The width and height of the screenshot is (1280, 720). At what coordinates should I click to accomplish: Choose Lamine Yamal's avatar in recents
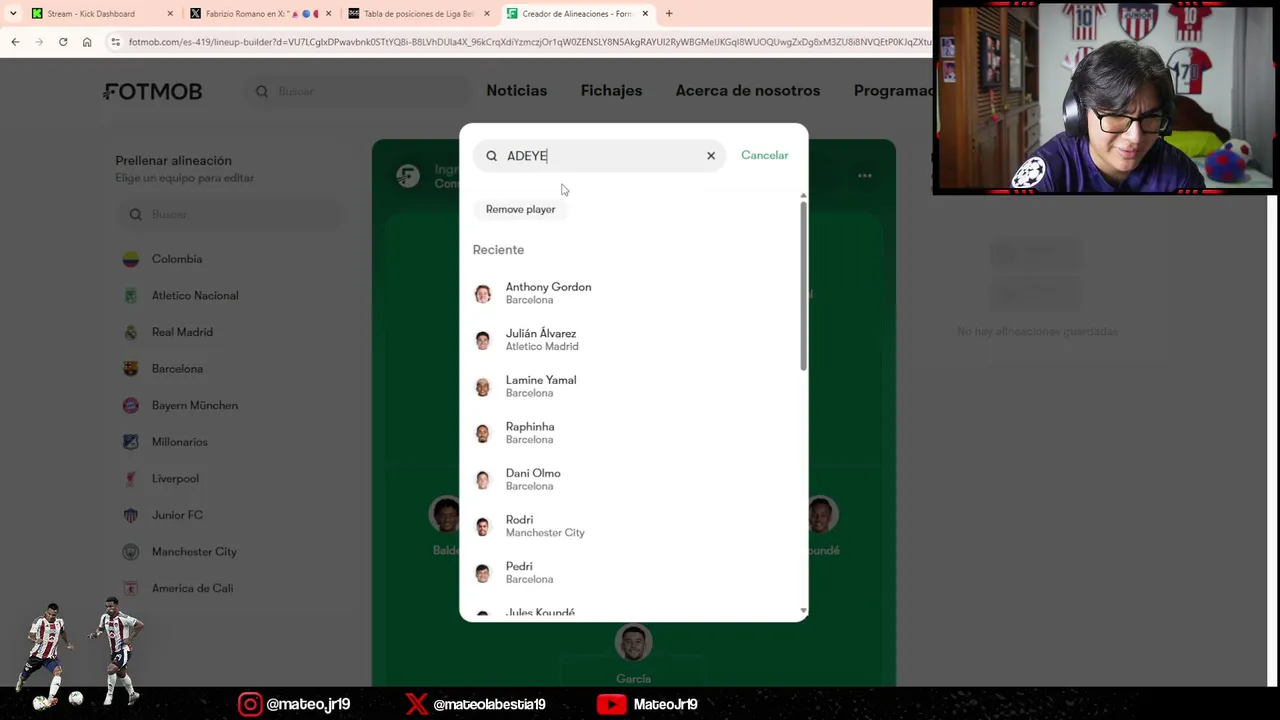coord(483,386)
